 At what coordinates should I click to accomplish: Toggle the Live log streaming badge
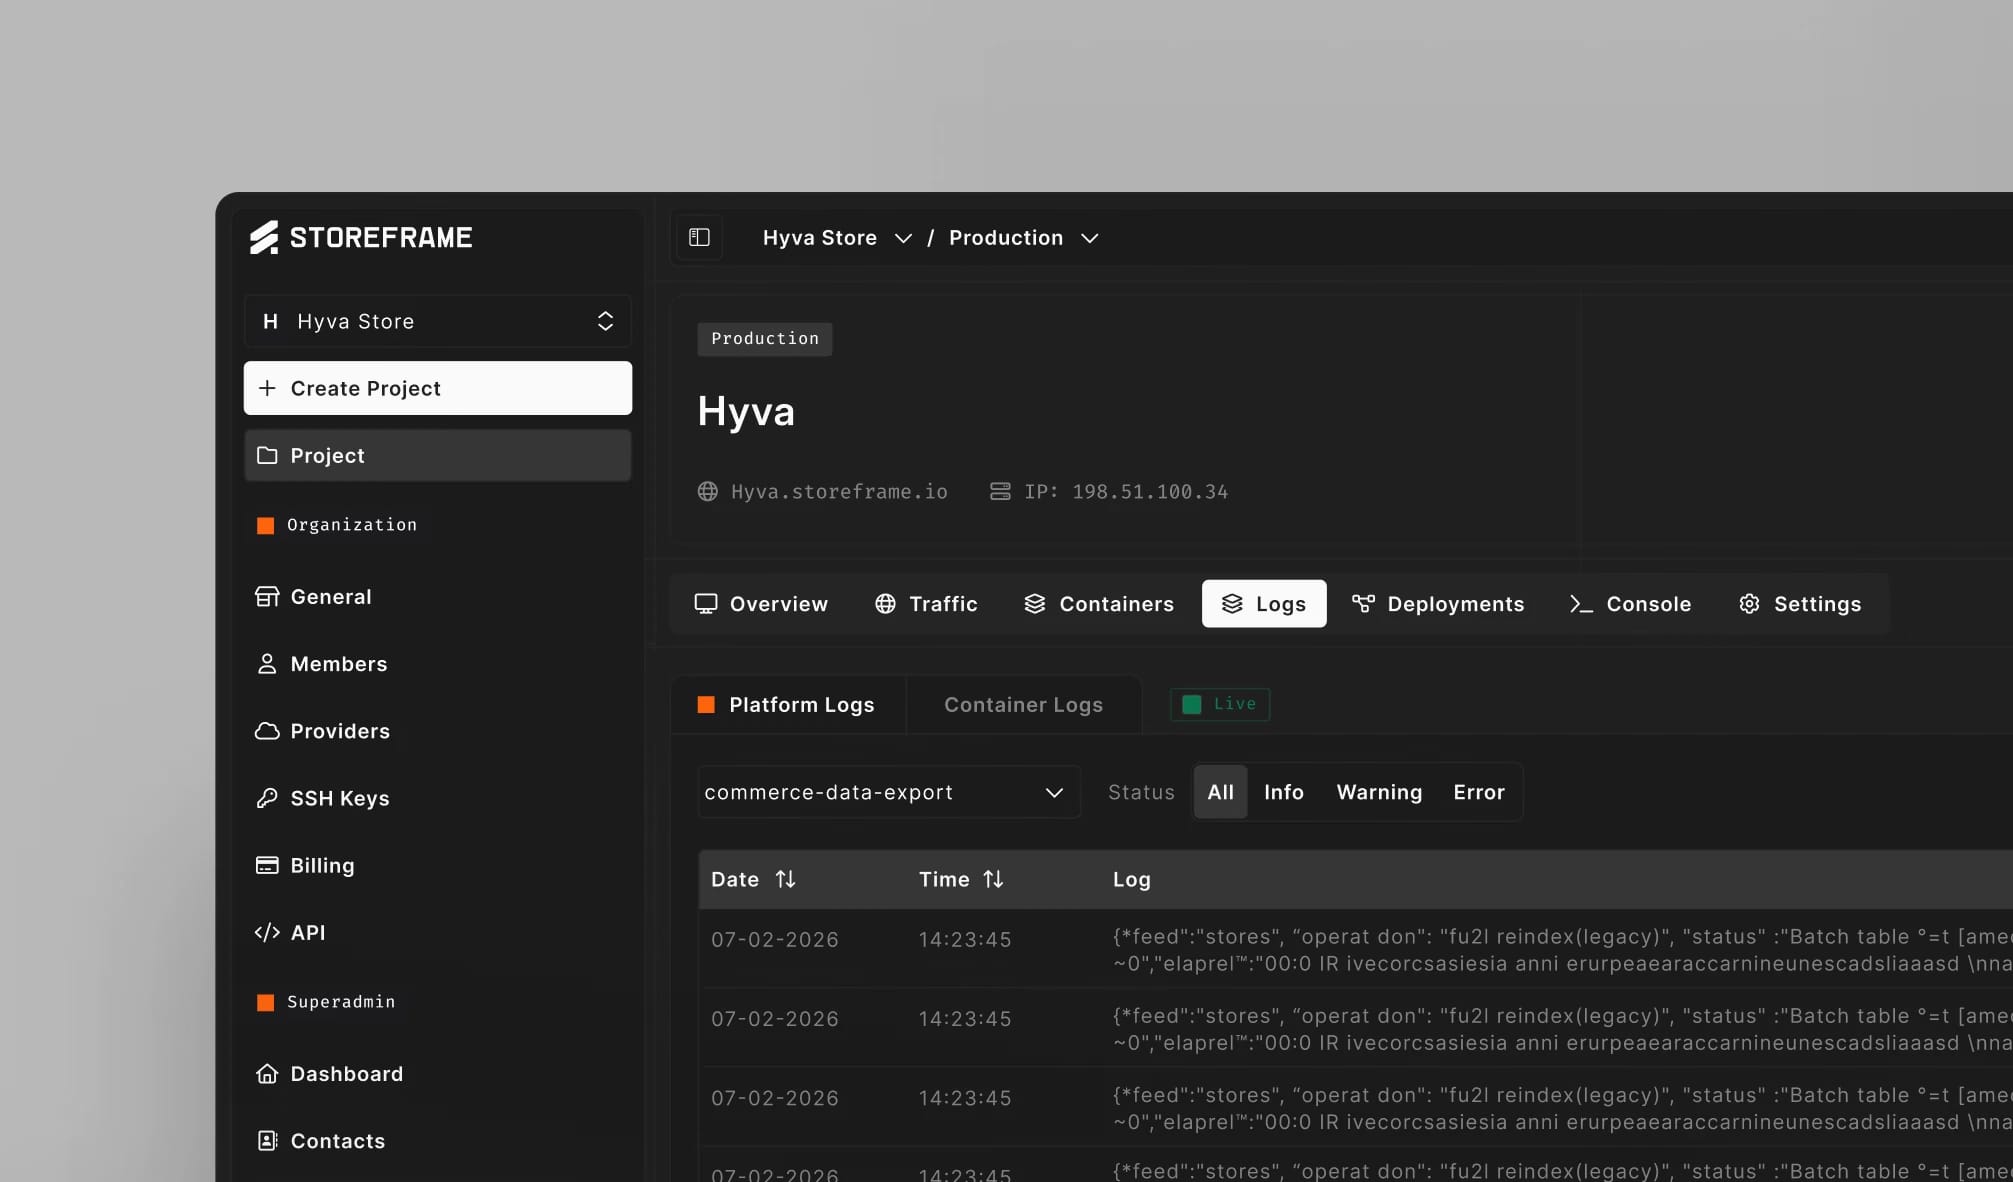pos(1220,704)
